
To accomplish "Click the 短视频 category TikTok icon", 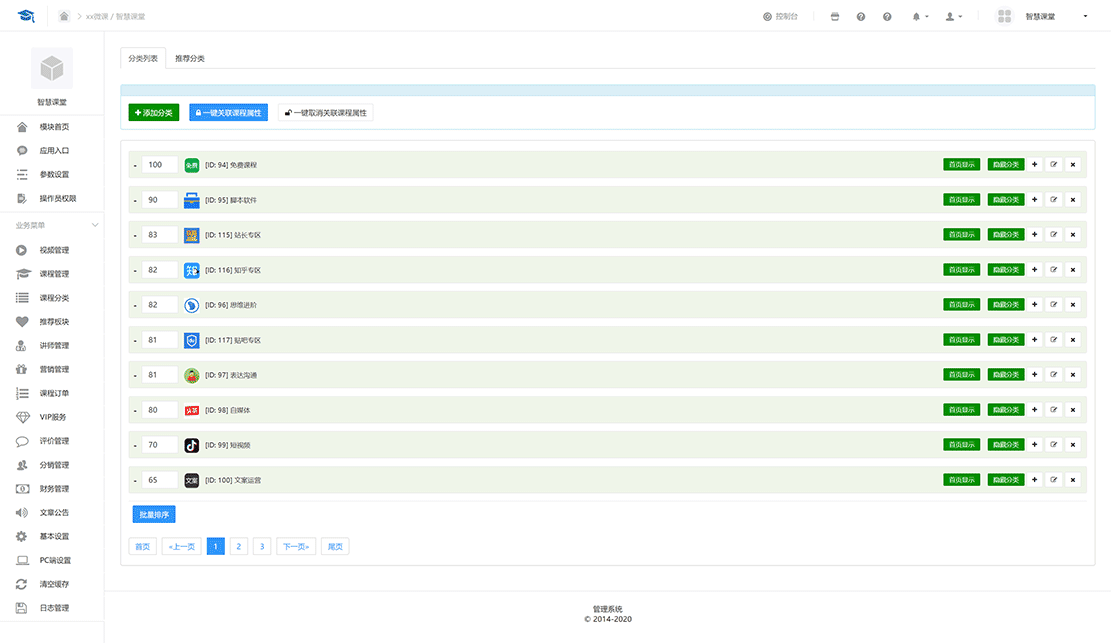I will [x=192, y=445].
